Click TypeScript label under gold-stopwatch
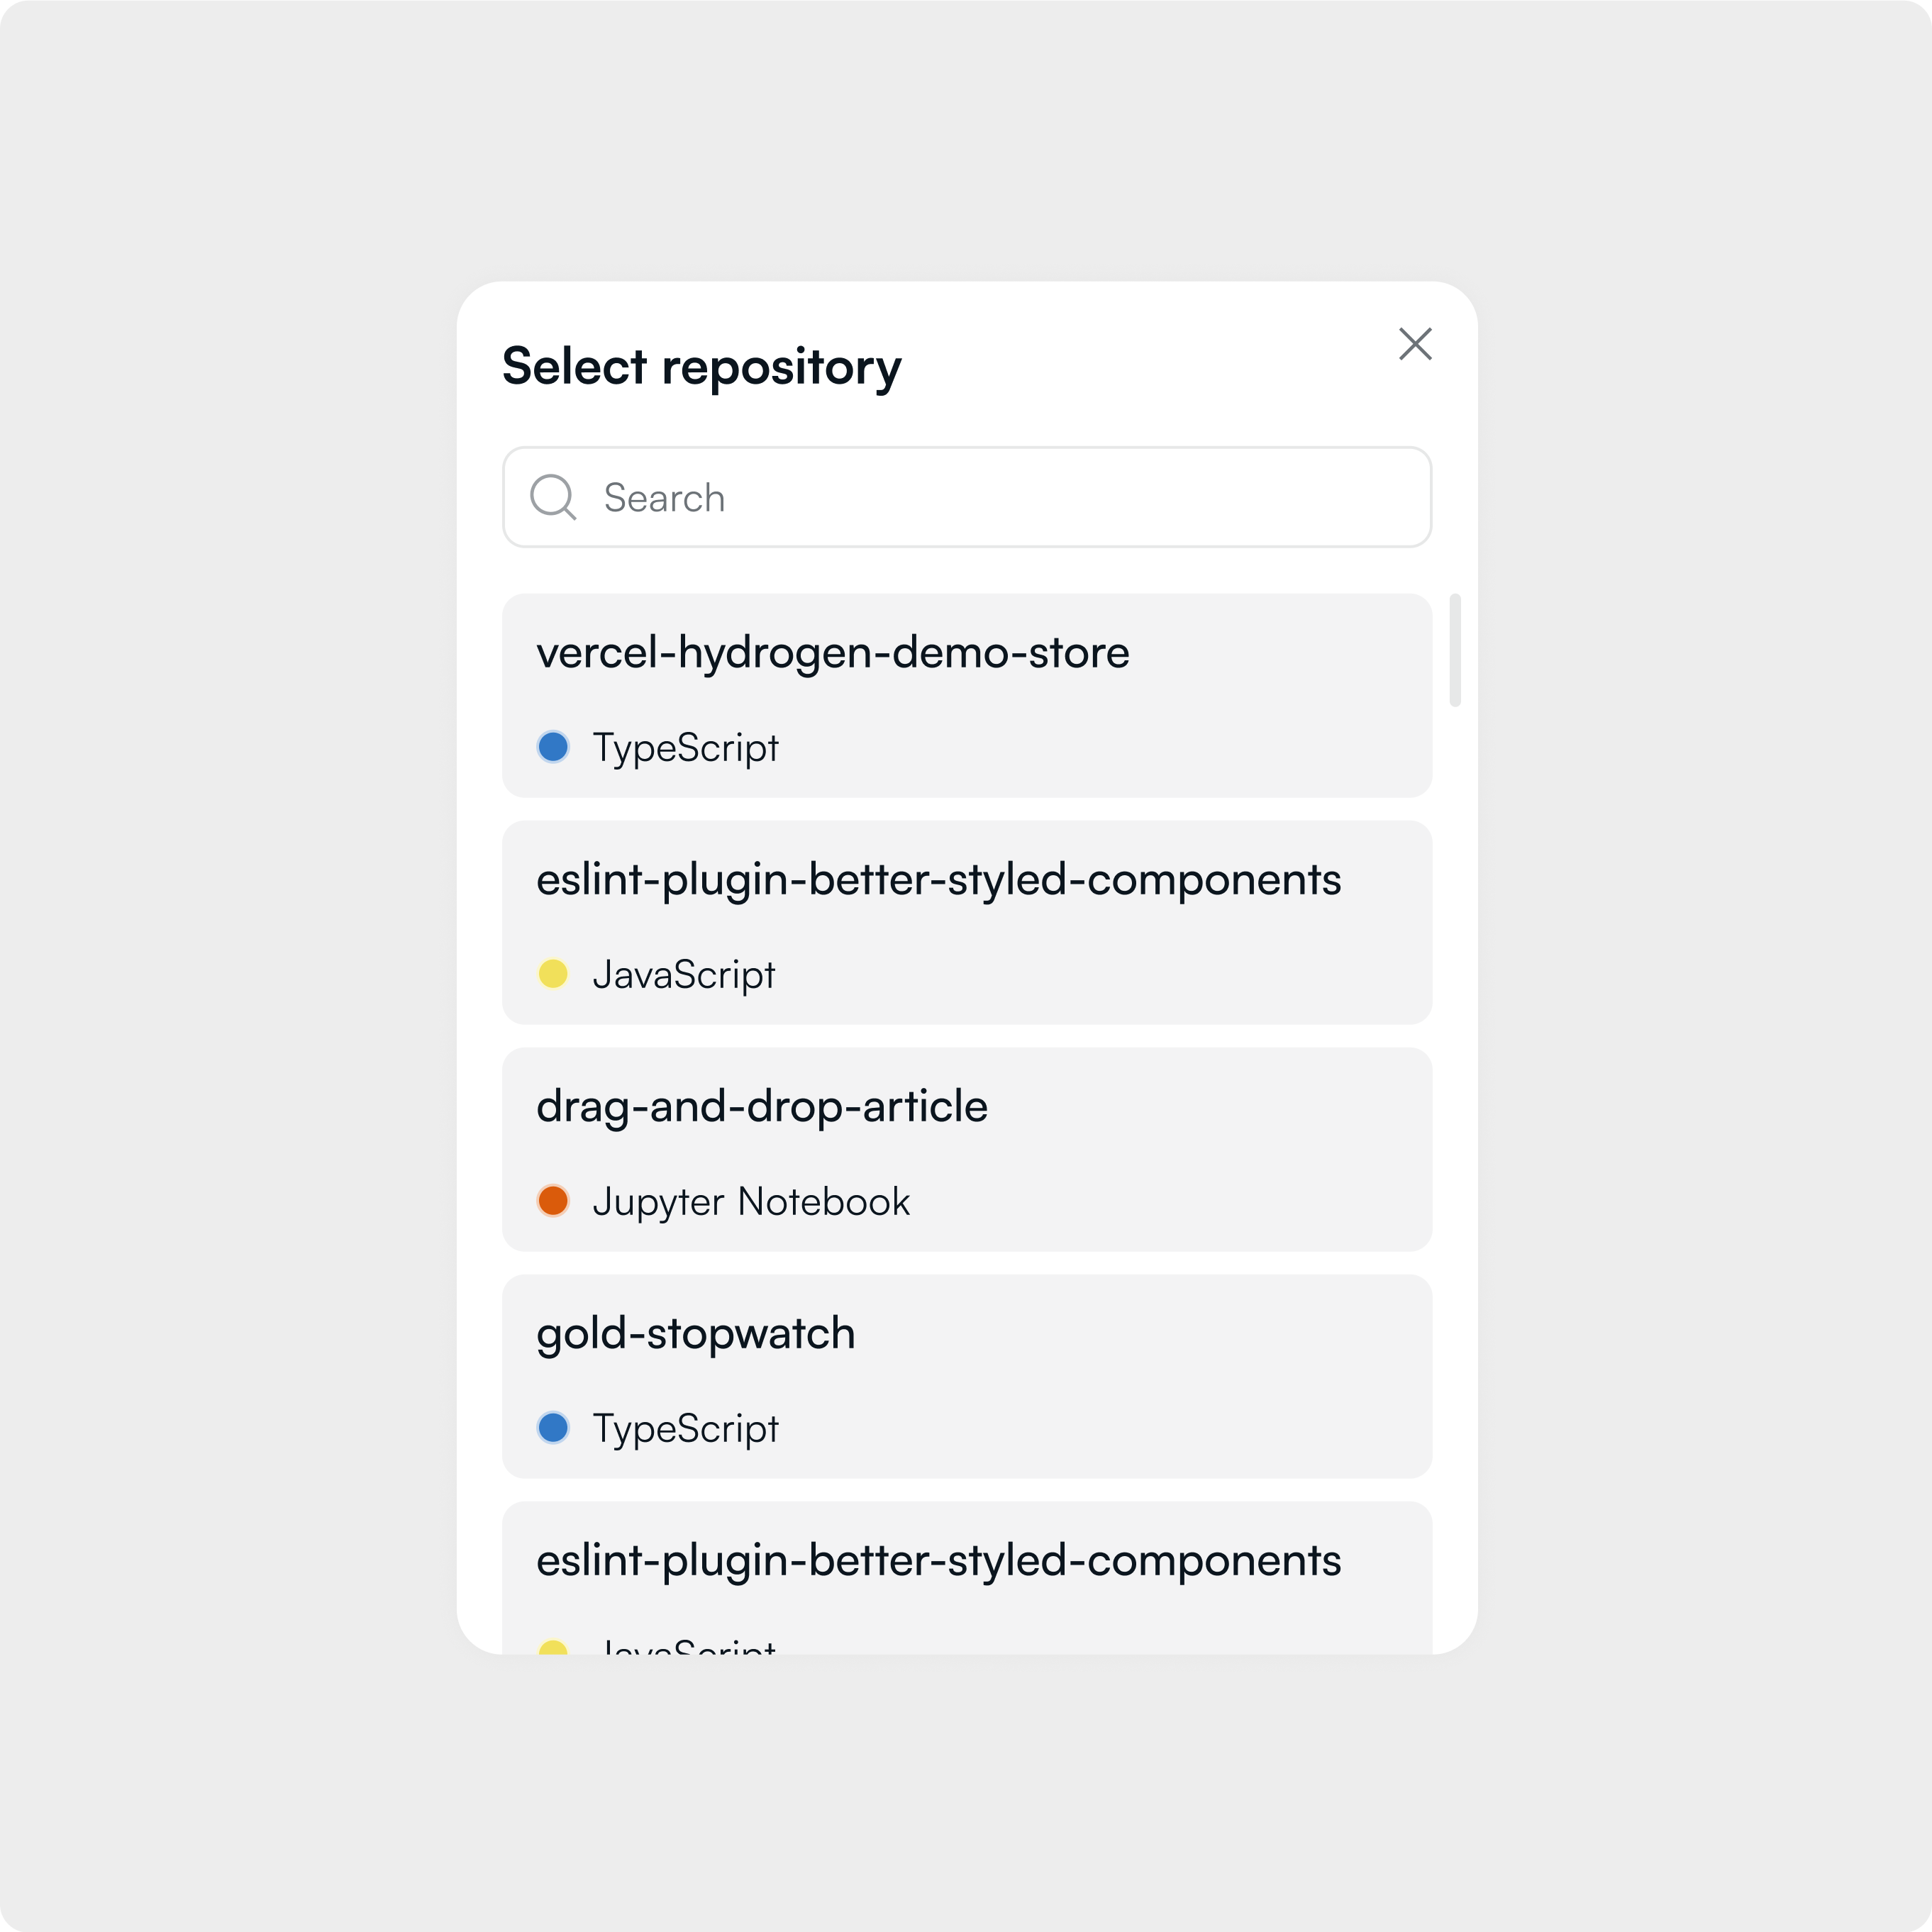 coord(685,1430)
